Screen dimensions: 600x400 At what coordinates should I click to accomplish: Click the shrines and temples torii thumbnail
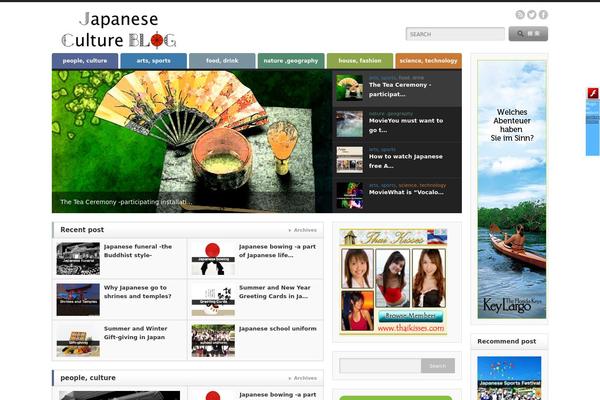tap(78, 299)
